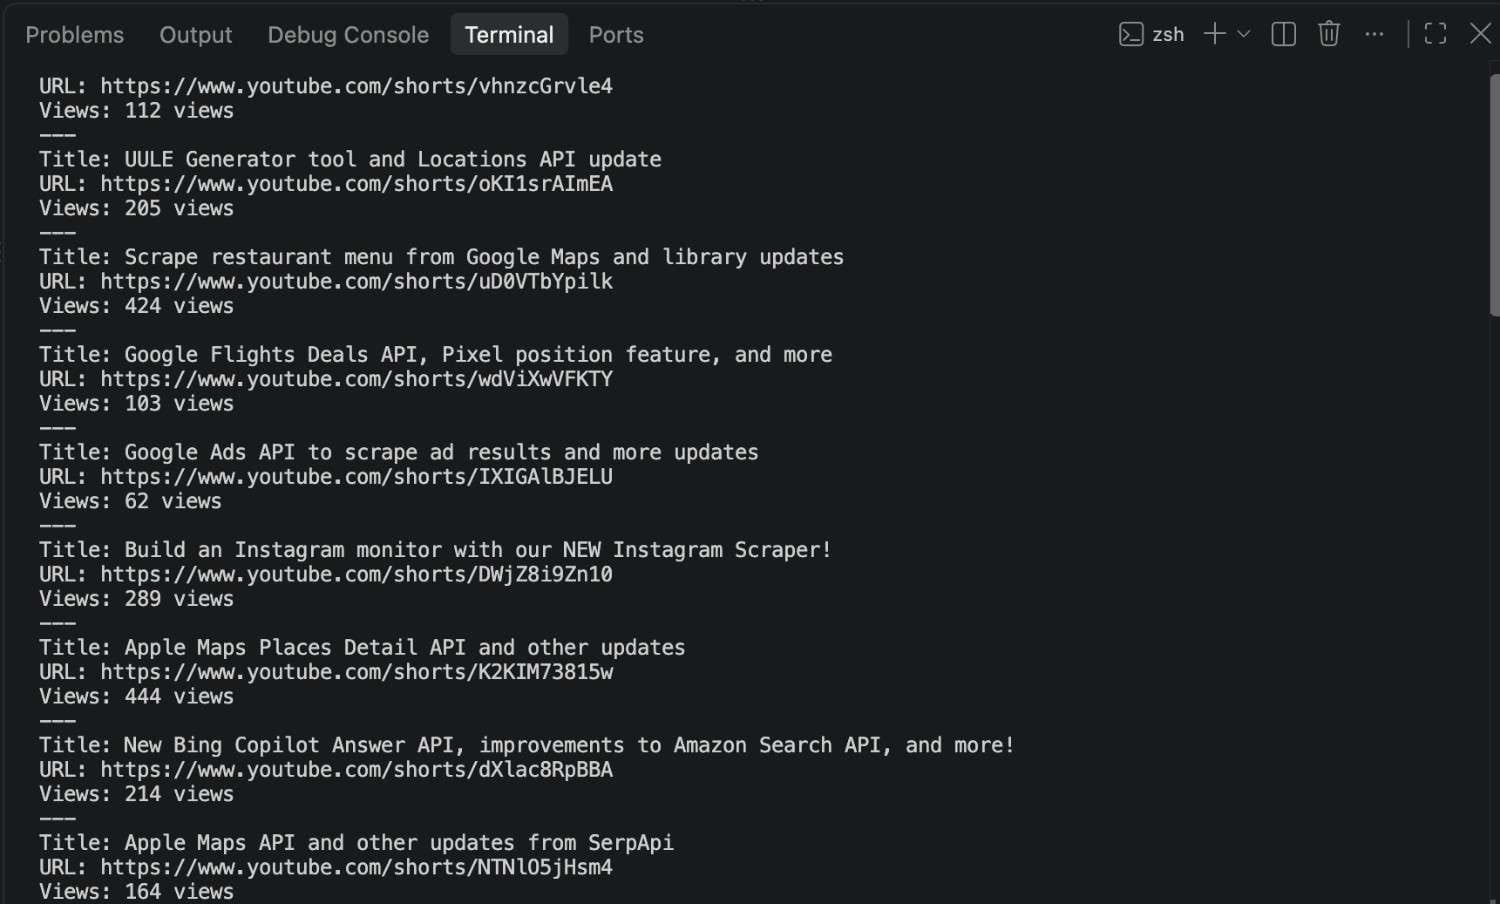The height and width of the screenshot is (904, 1500).
Task: Expand the launch profile dropdown chevron
Action: [1243, 34]
